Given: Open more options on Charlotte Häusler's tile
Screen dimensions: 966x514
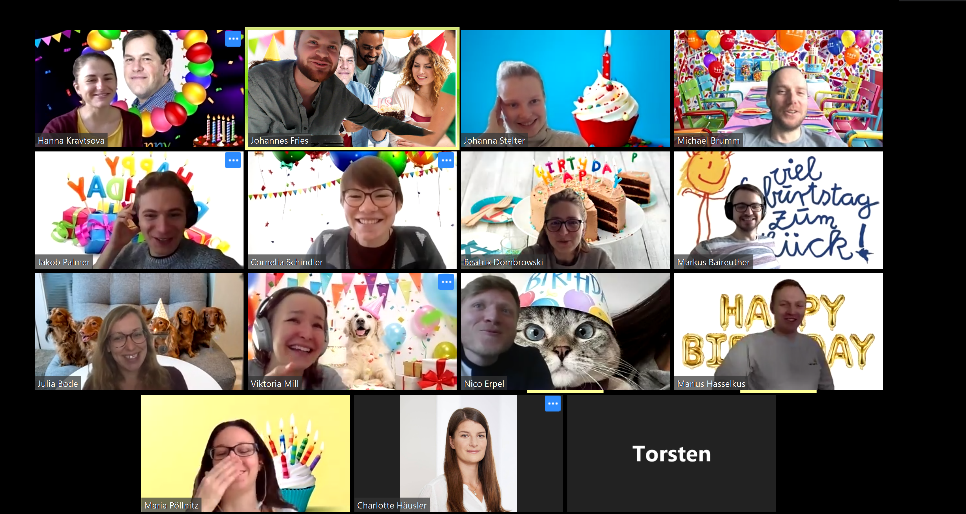Looking at the screenshot, I should tap(553, 404).
